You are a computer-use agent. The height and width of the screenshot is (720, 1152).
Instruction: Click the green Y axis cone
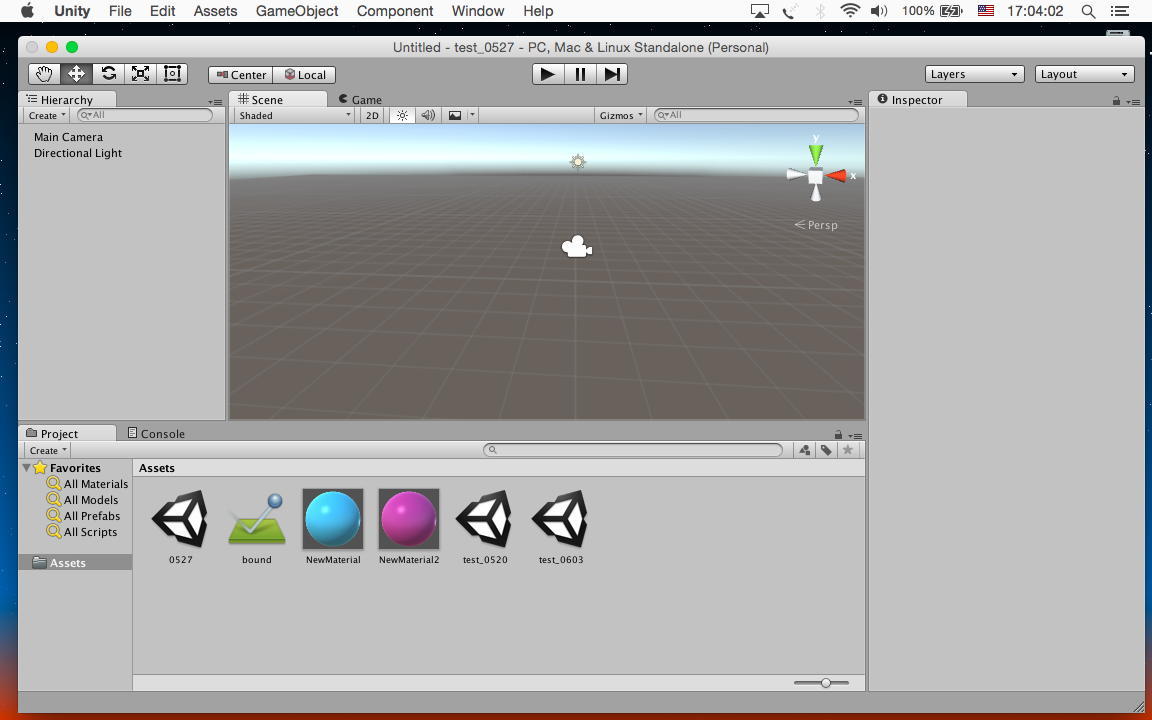816,153
